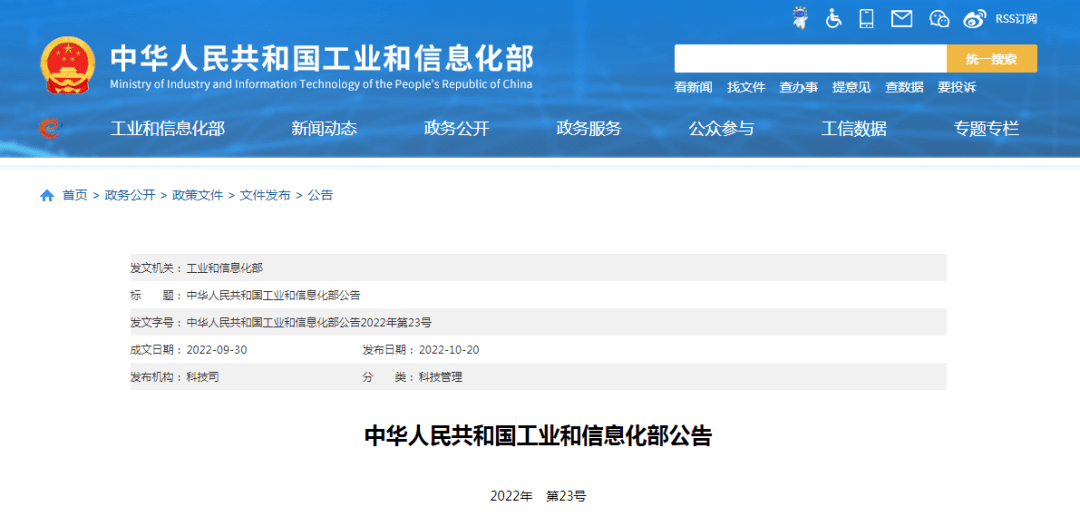This screenshot has height=526, width=1080.
Task: Click the red swirl icon beside navigation
Action: [x=49, y=128]
